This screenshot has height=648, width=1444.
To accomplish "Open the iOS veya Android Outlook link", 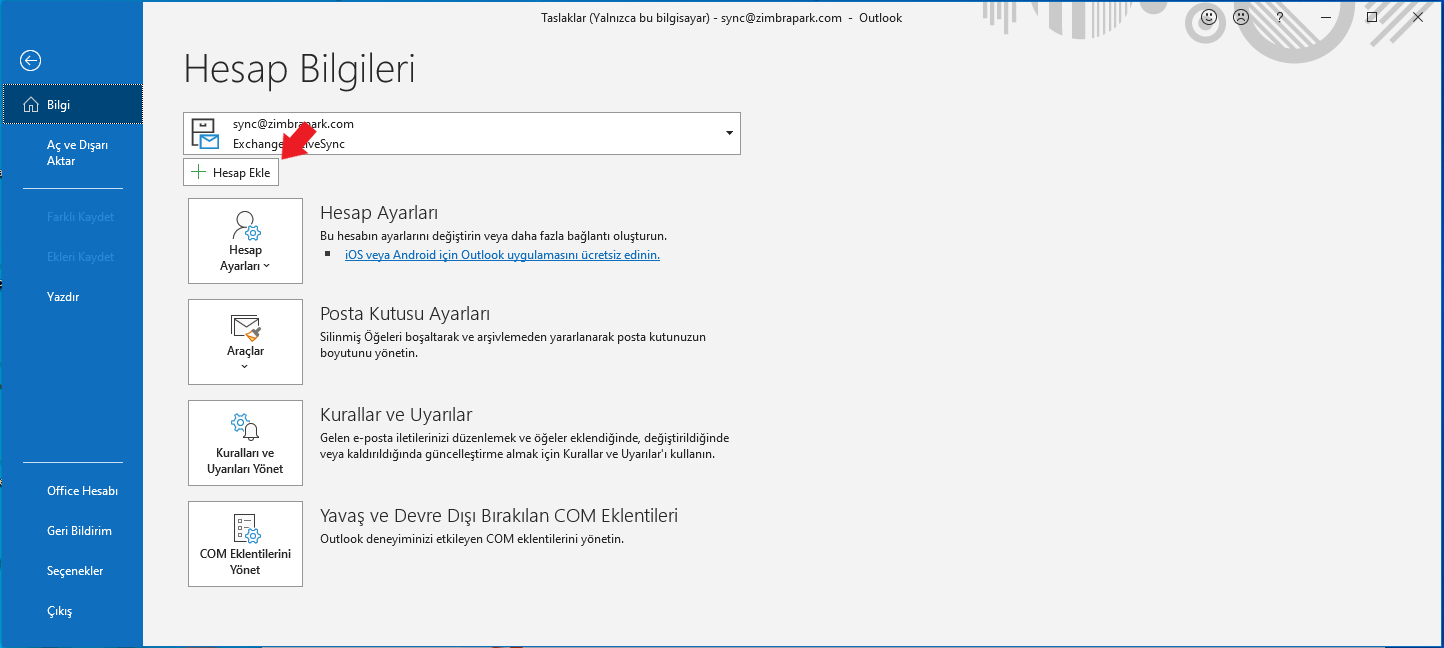I will point(502,255).
